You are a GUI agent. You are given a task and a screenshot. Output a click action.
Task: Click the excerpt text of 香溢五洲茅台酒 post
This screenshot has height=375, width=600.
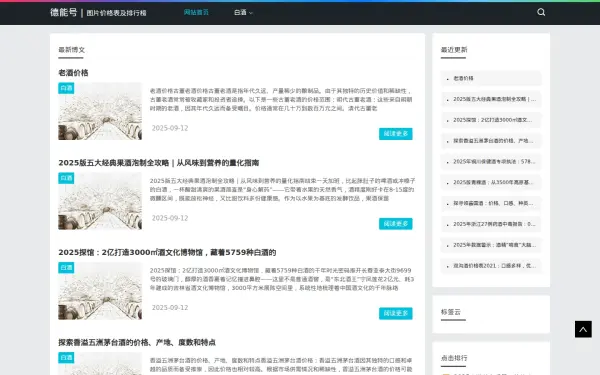[x=281, y=365]
